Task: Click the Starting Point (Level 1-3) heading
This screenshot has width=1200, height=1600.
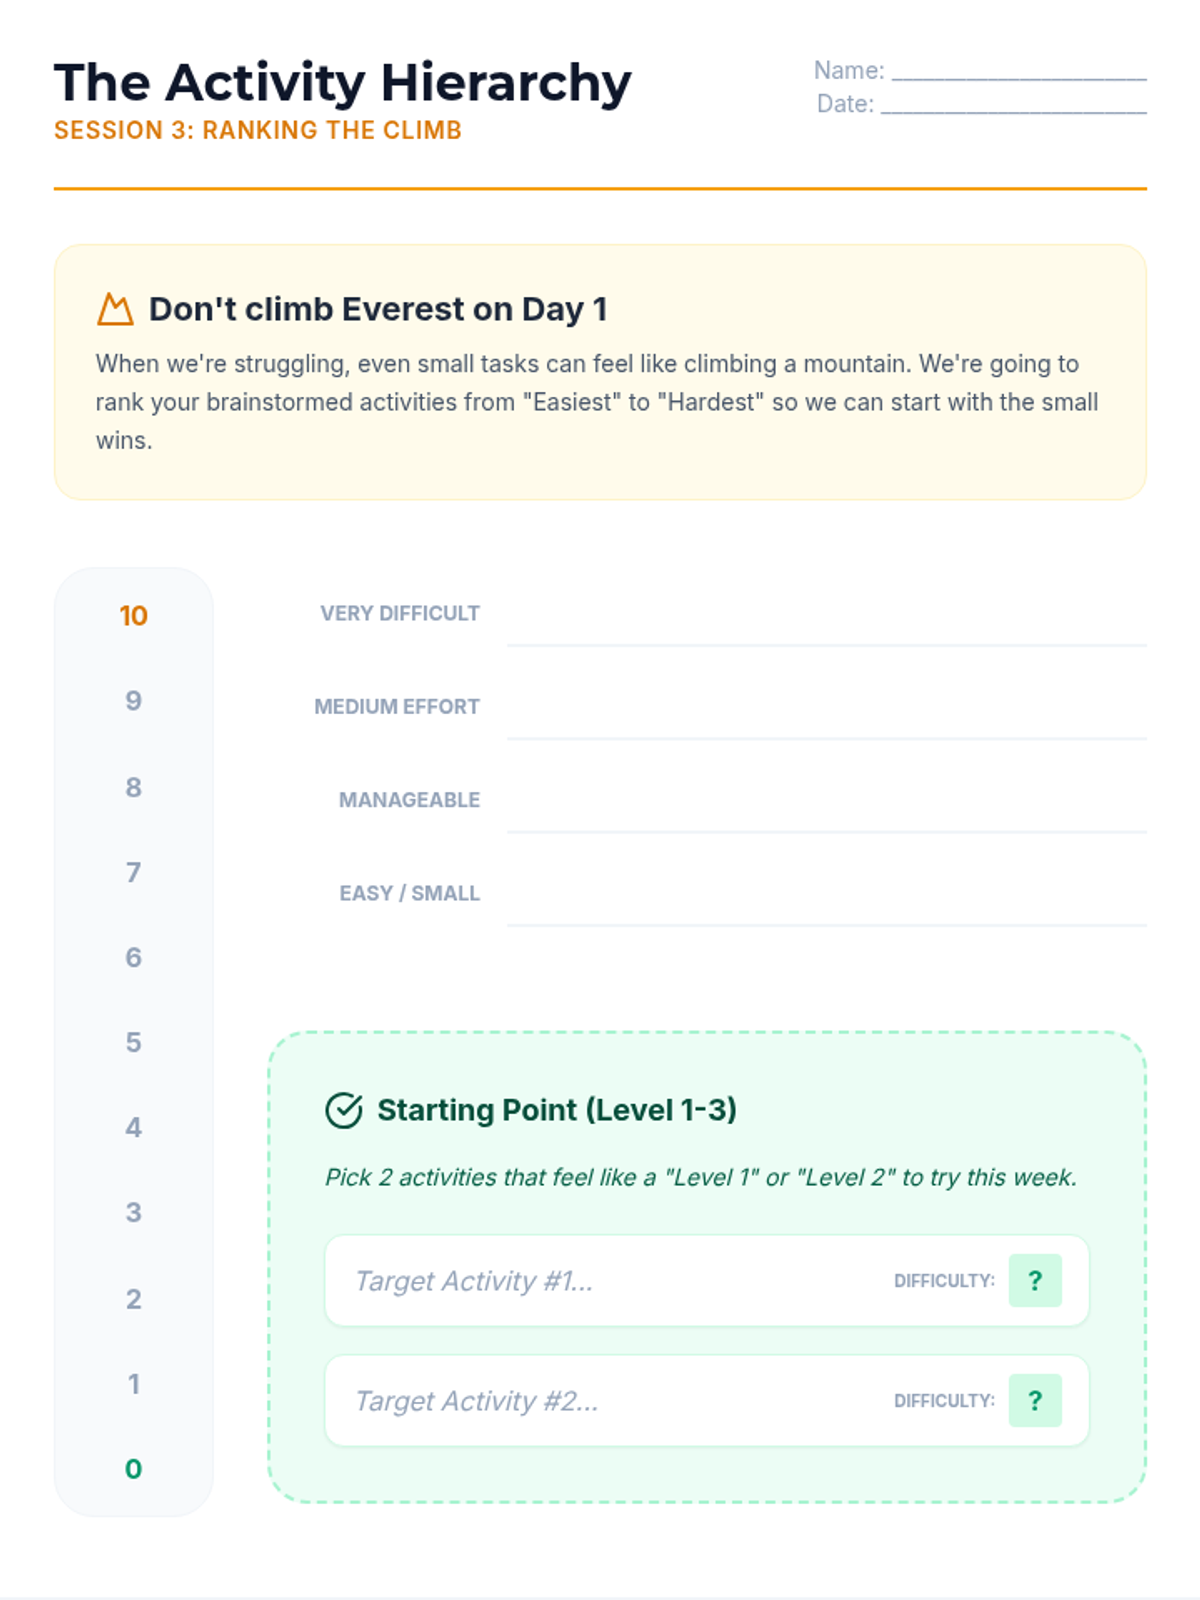Action: [556, 1110]
